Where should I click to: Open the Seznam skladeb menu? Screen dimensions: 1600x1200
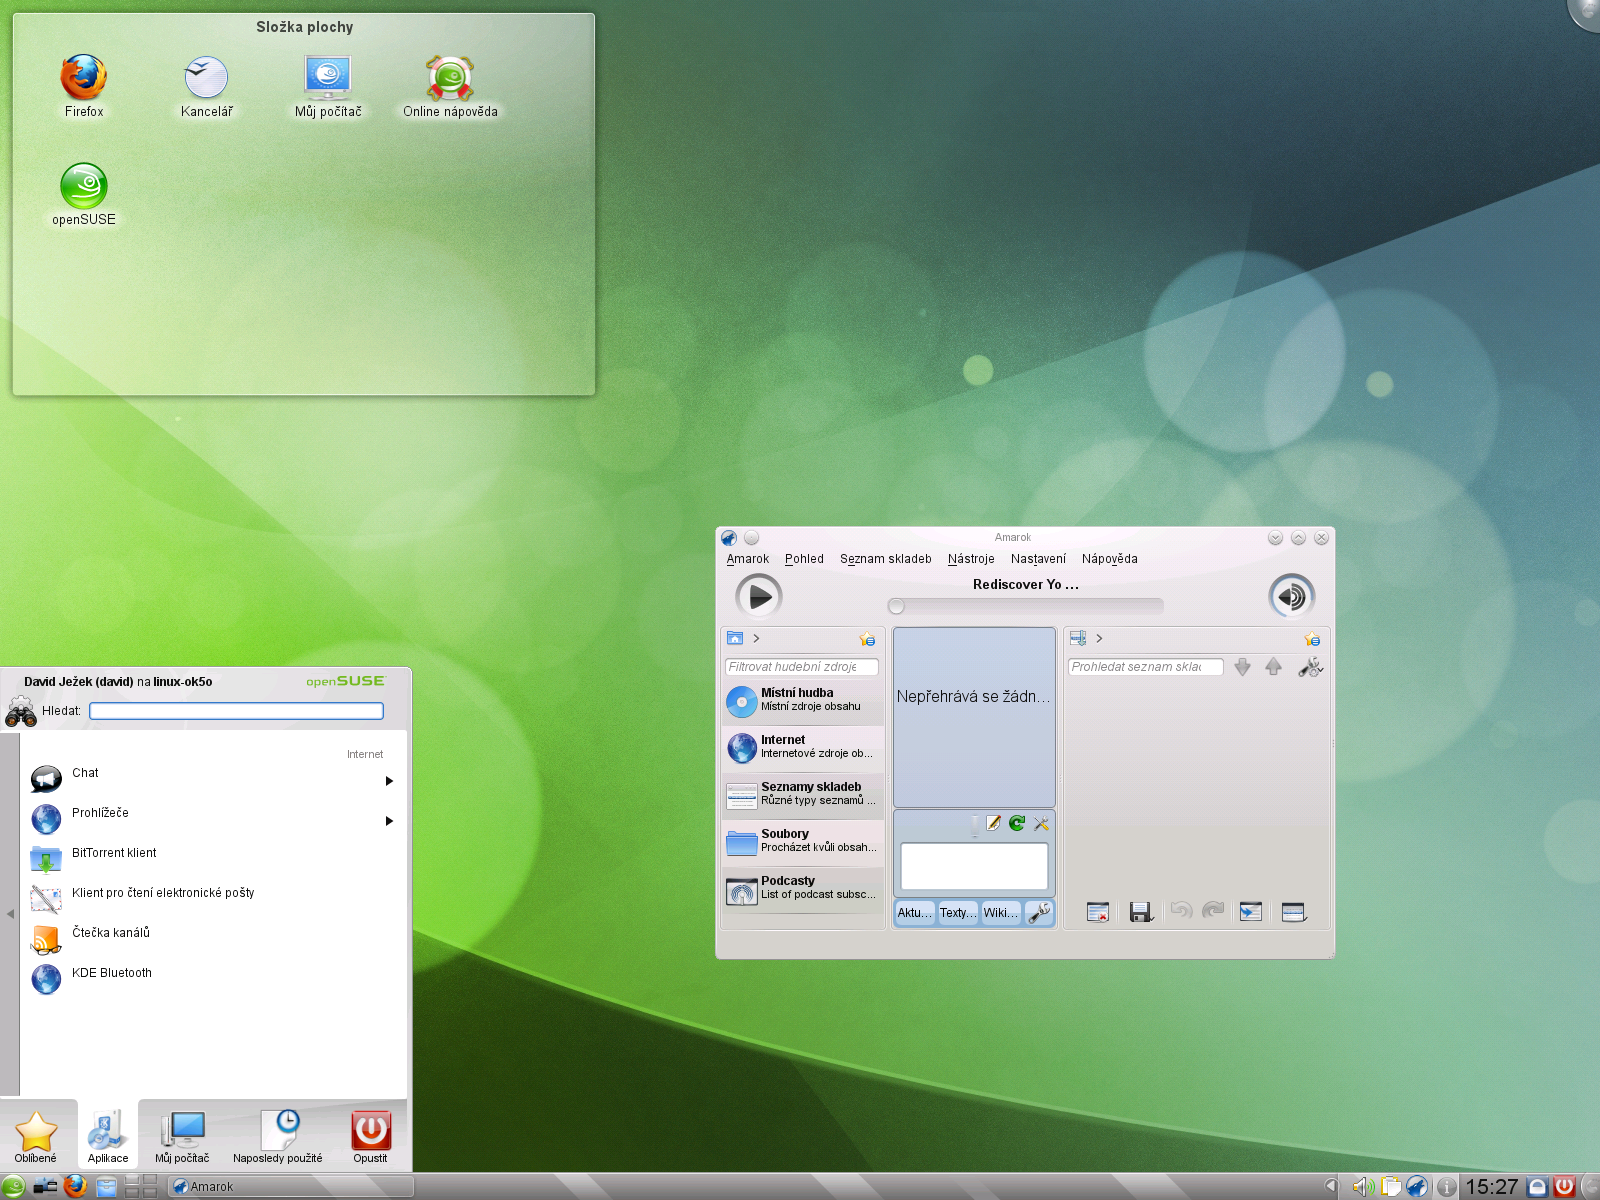coord(885,559)
